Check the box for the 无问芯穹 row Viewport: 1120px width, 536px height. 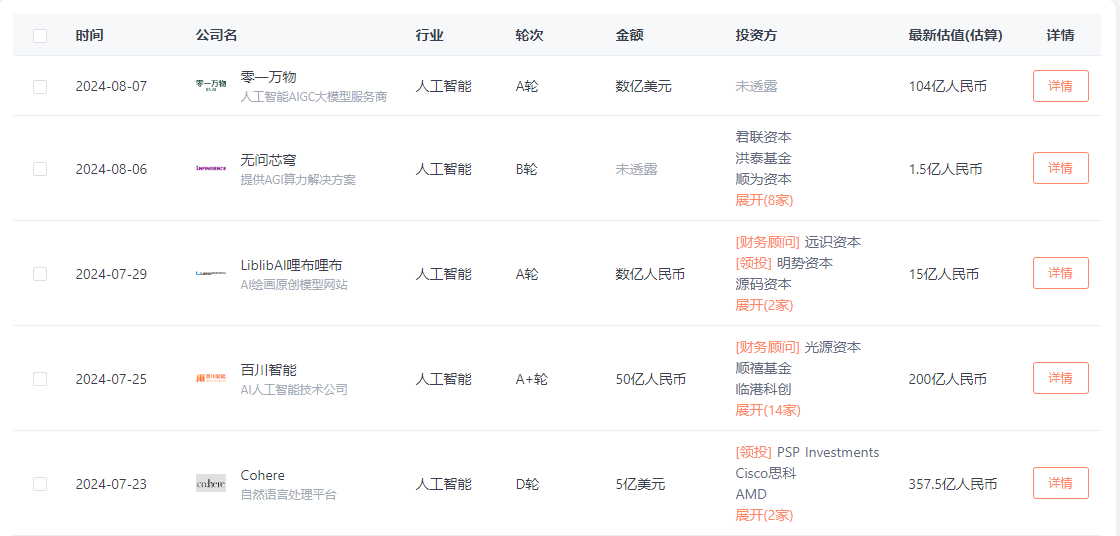pyautogui.click(x=40, y=169)
